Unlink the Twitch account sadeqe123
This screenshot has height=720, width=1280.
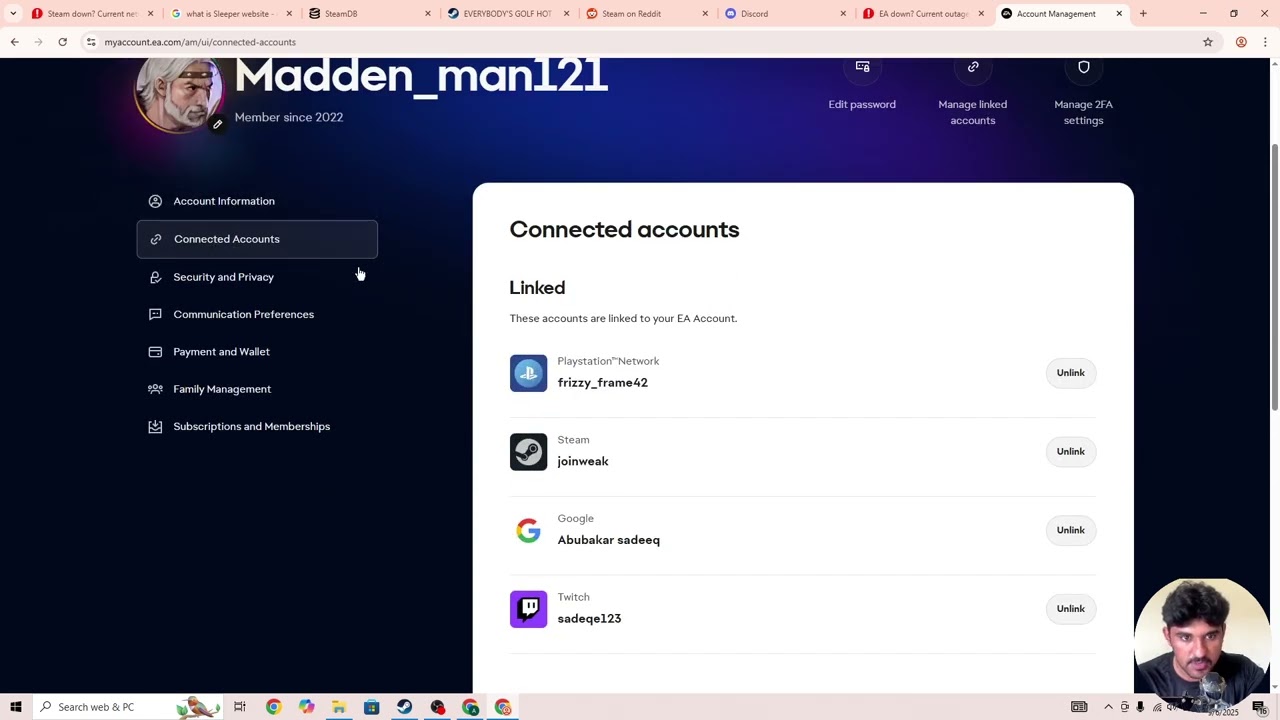pos(1070,609)
